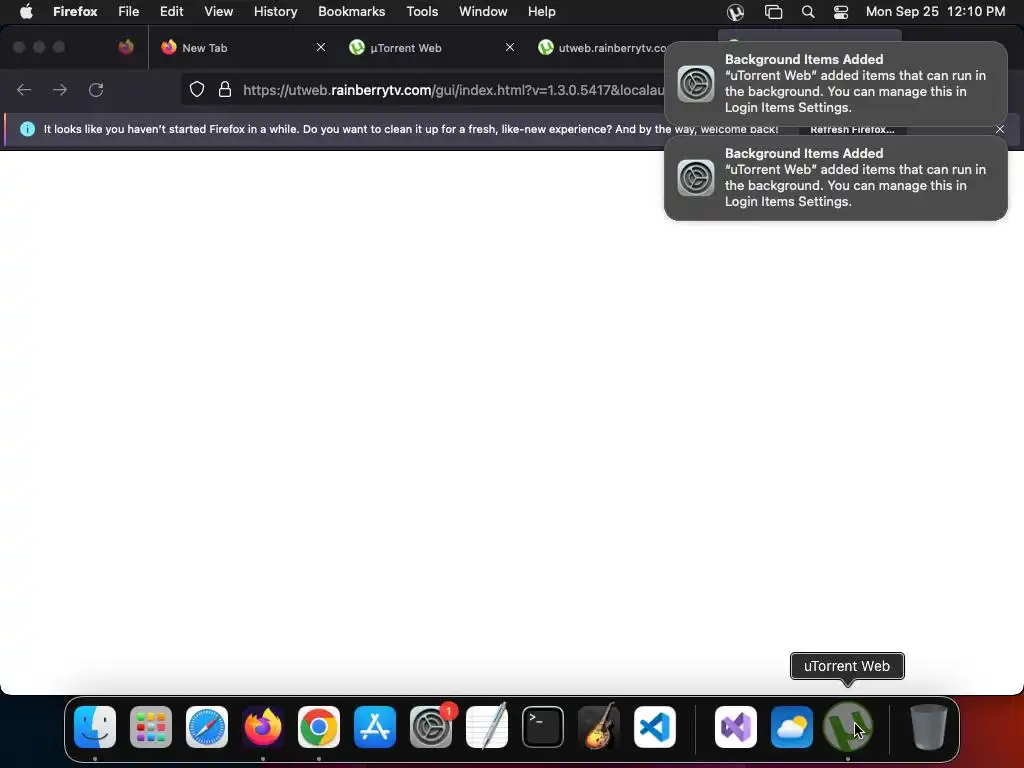
Task: Close the µTorrent Web tab
Action: (510, 48)
